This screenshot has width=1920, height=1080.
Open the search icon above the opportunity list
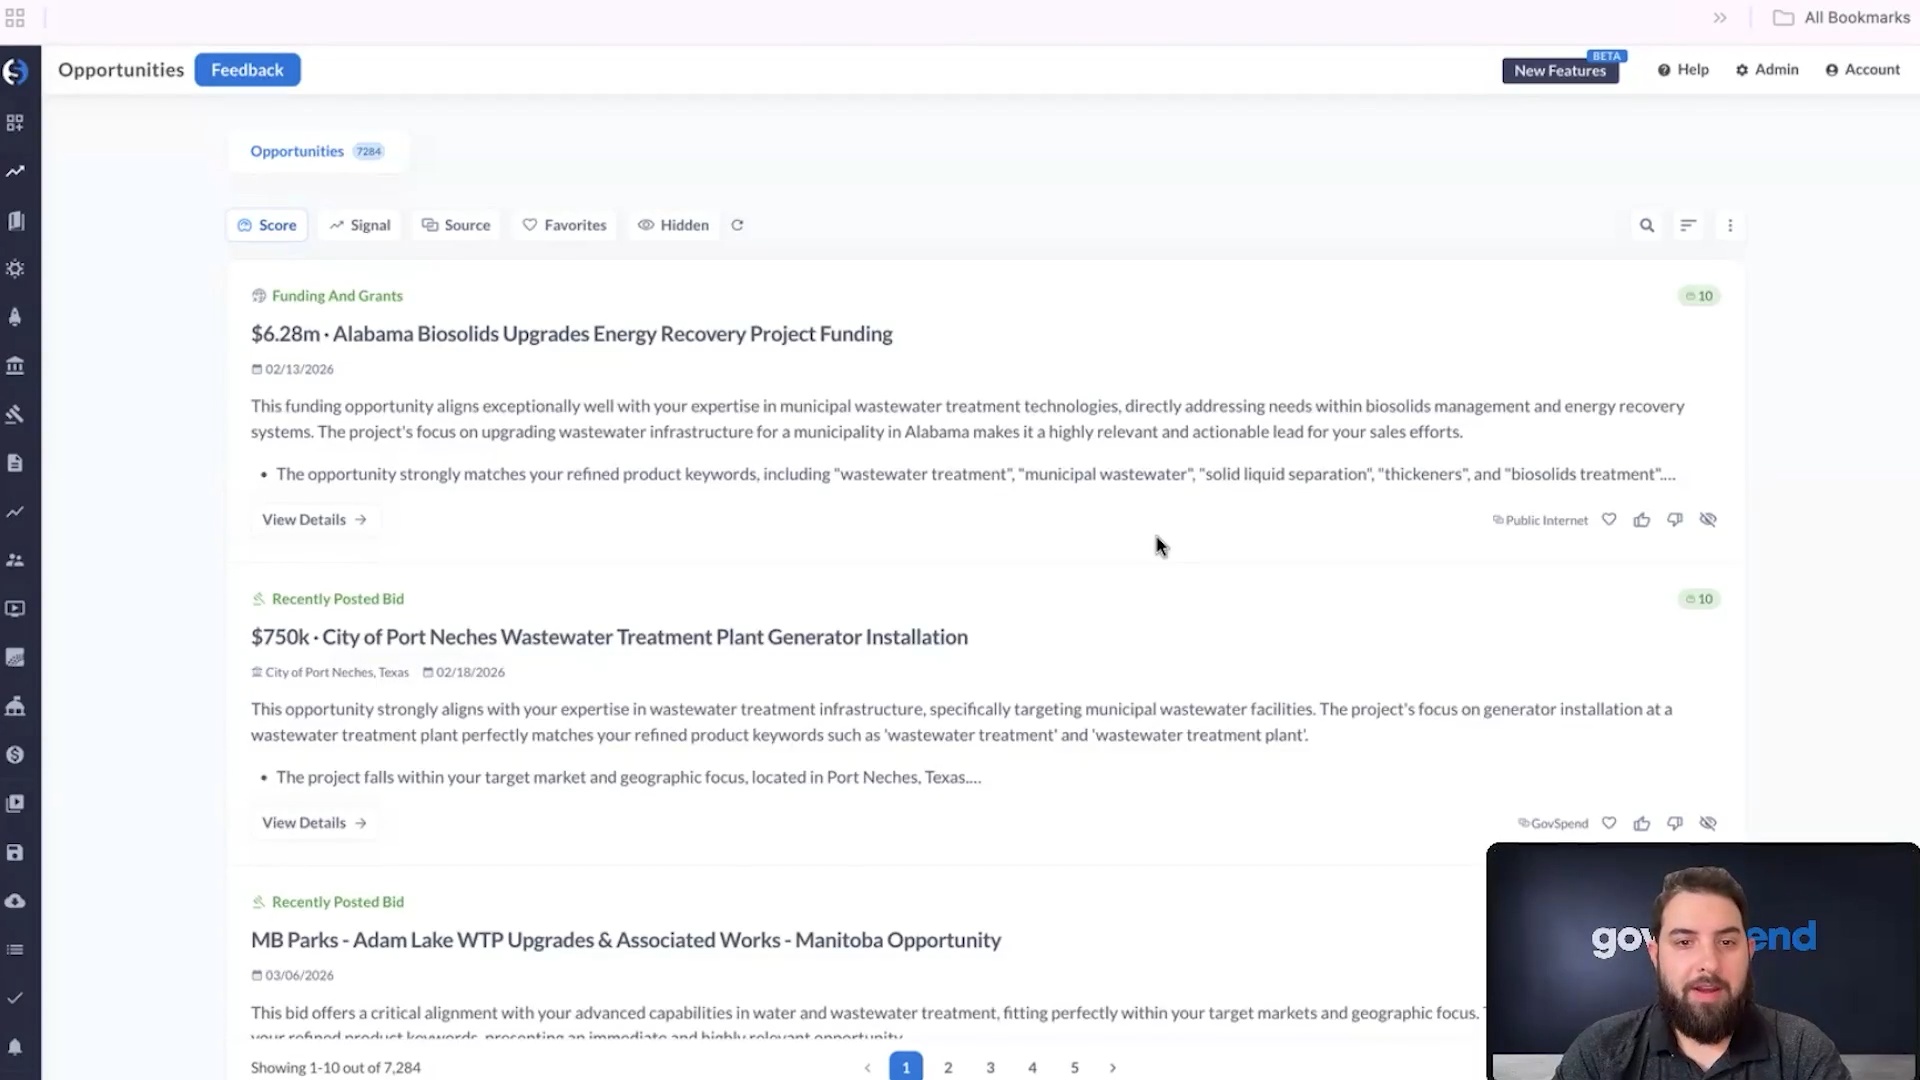(1647, 225)
